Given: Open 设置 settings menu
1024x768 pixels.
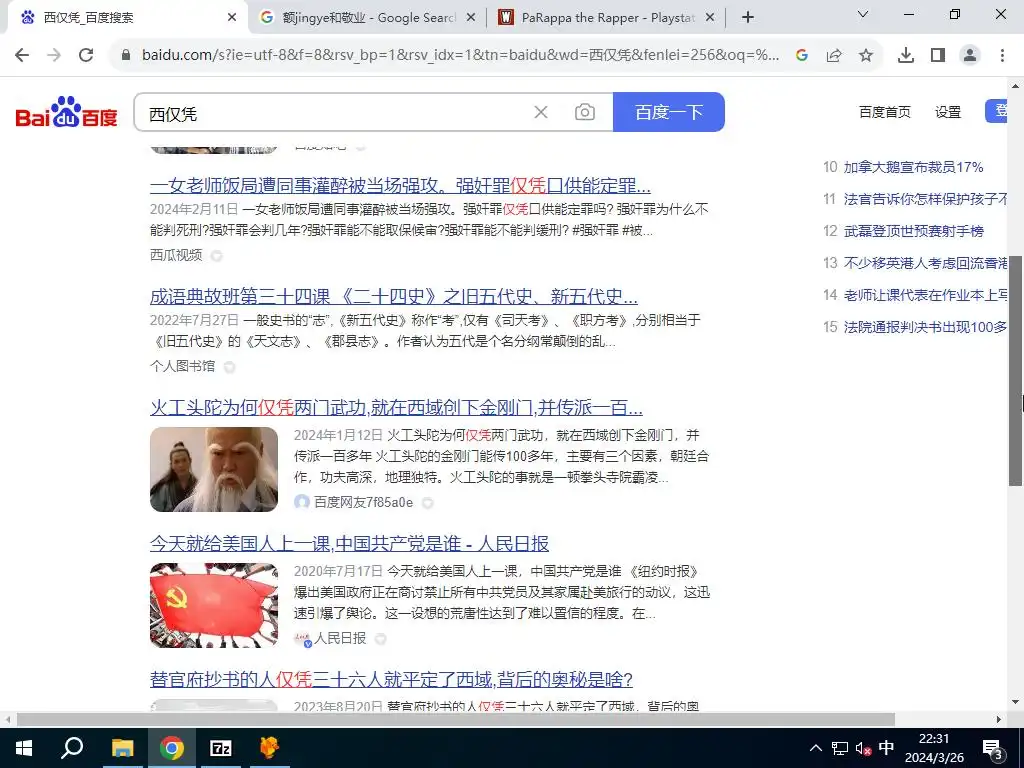Looking at the screenshot, I should 948,112.
